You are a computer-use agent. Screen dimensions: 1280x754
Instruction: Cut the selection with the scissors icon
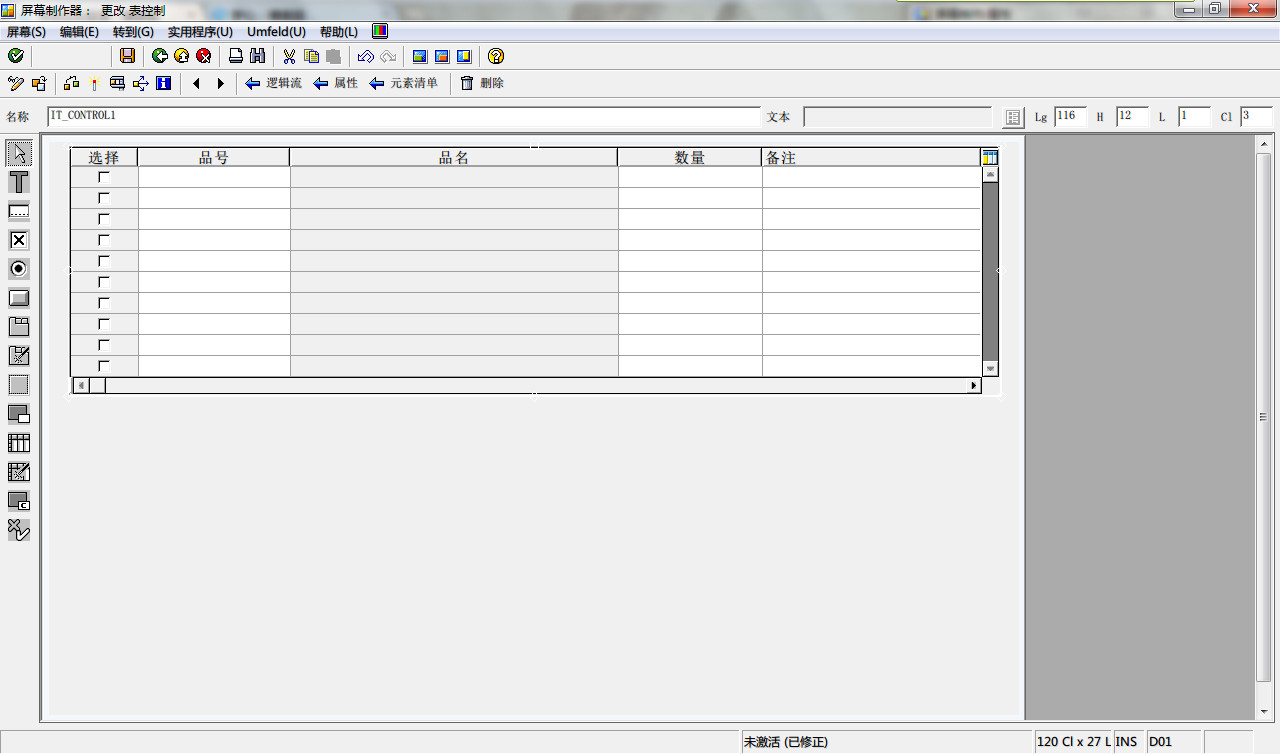290,56
